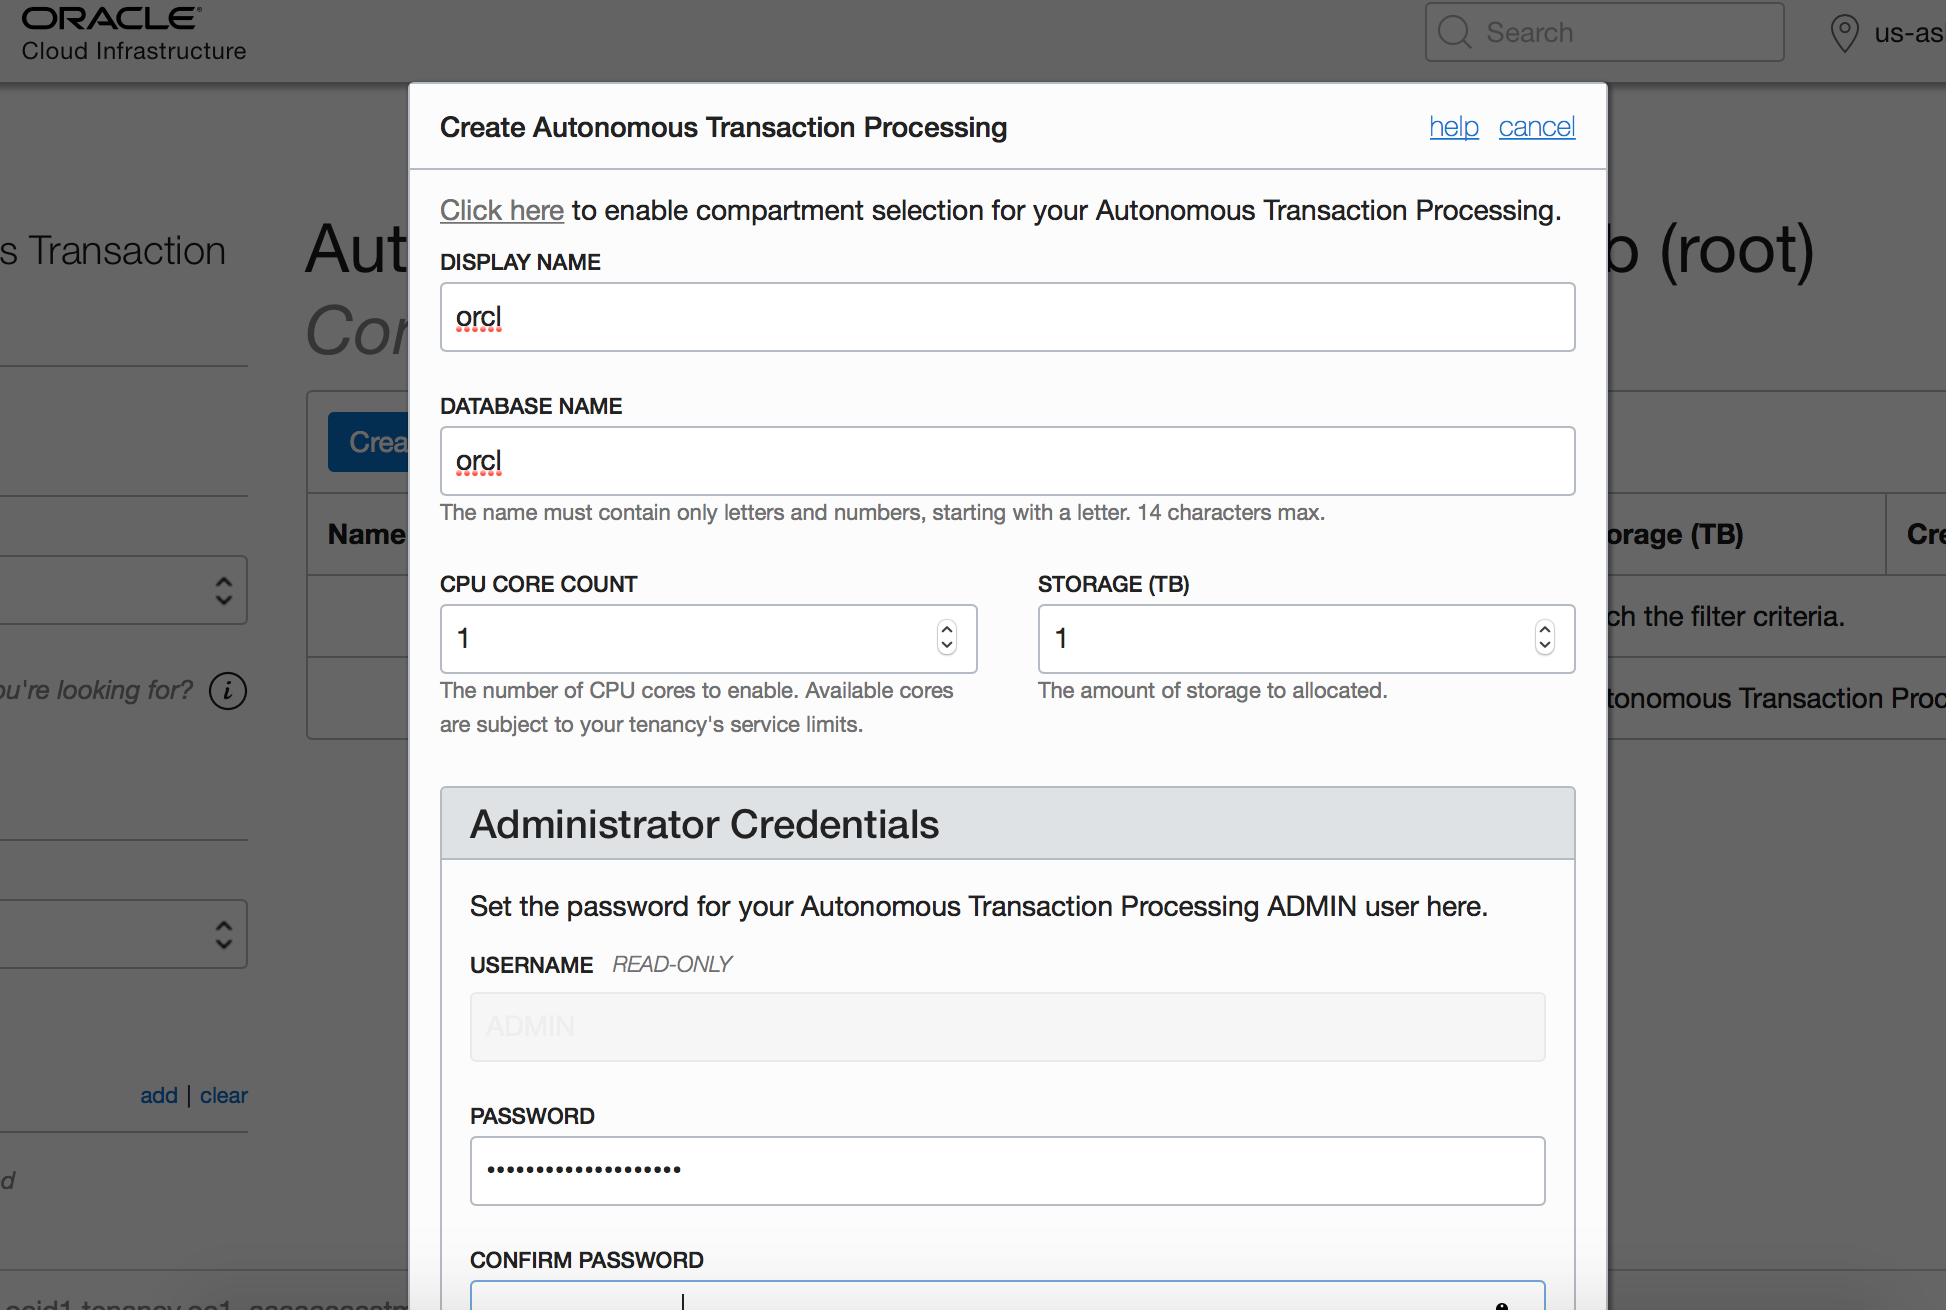Select the Database Name input field
Viewport: 1946px width, 1310px height.
[x=1007, y=461]
